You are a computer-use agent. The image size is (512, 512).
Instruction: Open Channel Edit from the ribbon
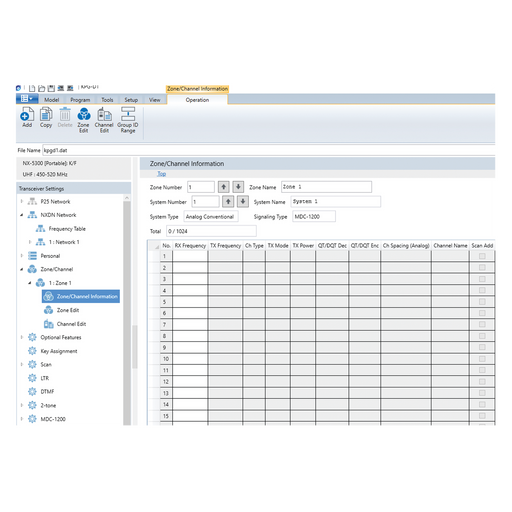point(104,120)
